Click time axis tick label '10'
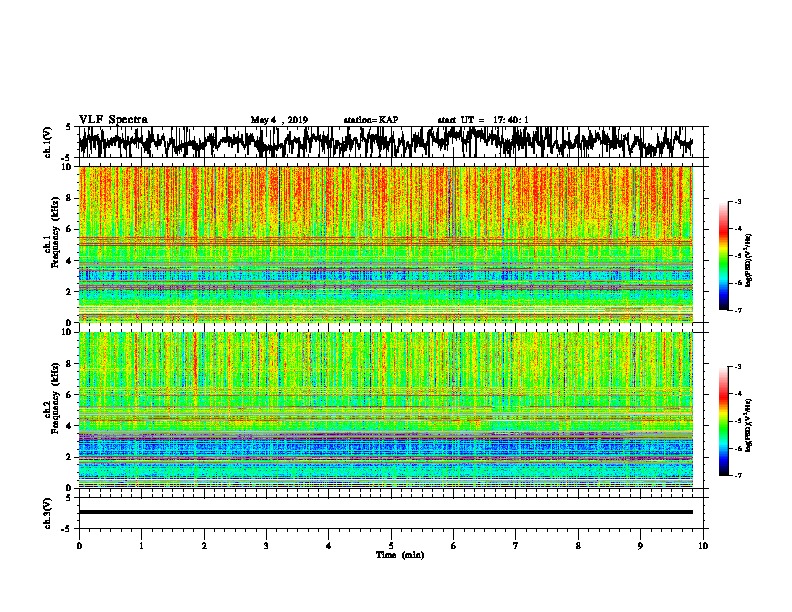The height and width of the screenshot is (612, 792). click(x=703, y=545)
